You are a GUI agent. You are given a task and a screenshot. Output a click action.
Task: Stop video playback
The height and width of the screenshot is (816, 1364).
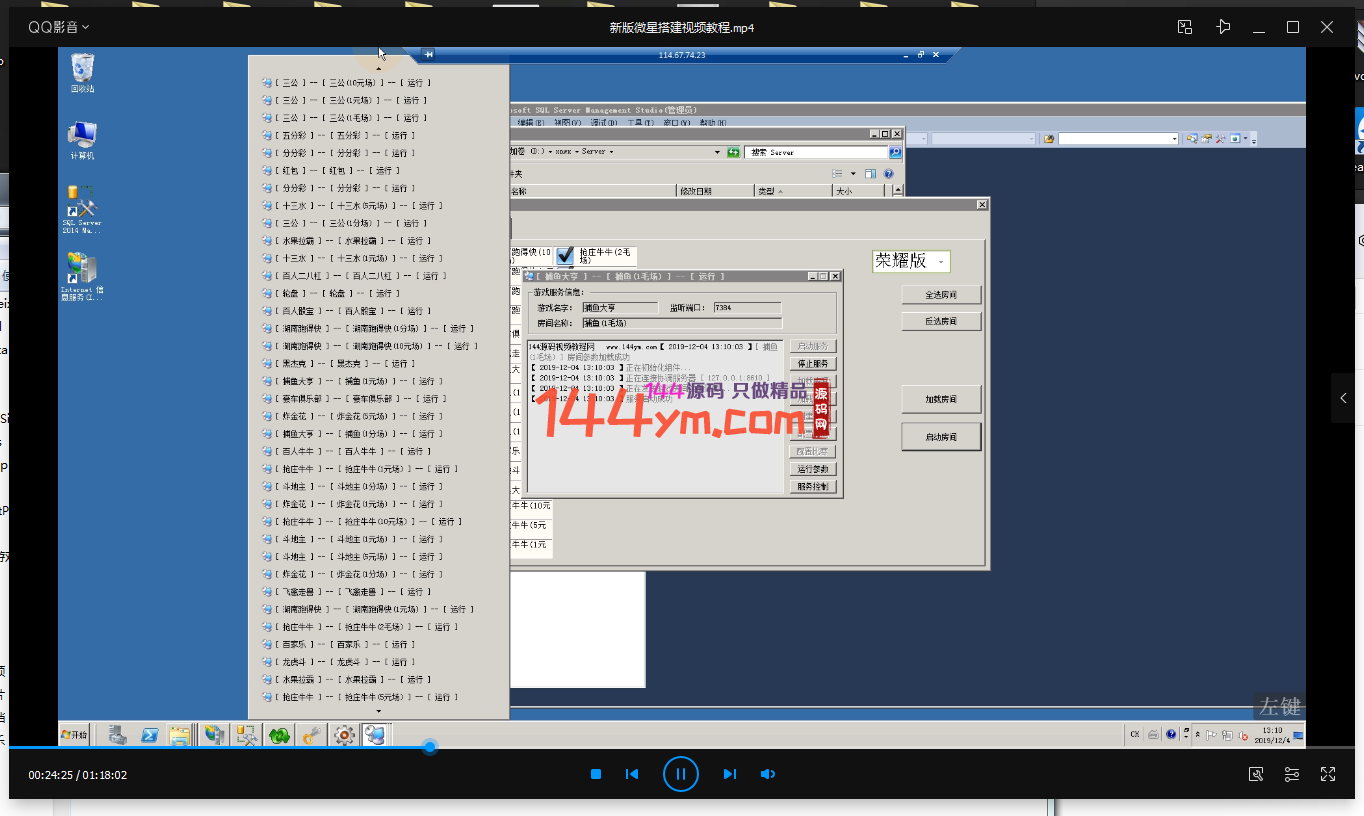[596, 774]
